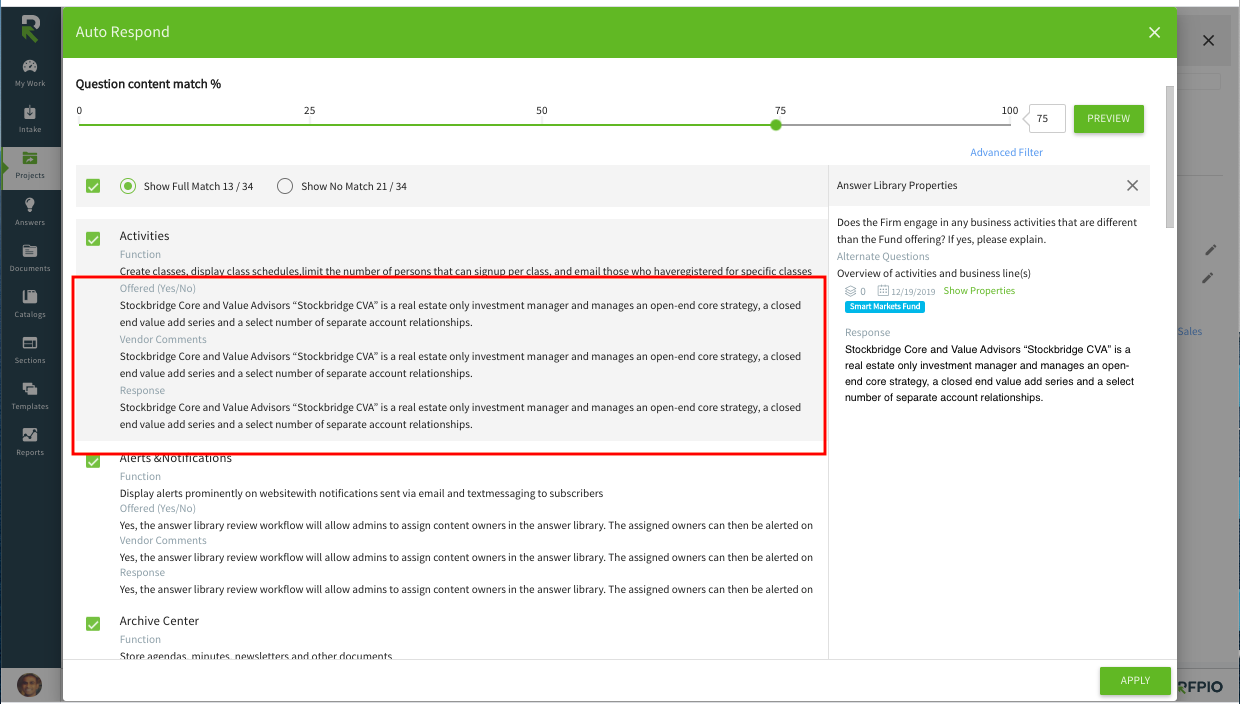Uncheck the Activities checkbox
Image resolution: width=1240 pixels, height=704 pixels.
tap(93, 239)
